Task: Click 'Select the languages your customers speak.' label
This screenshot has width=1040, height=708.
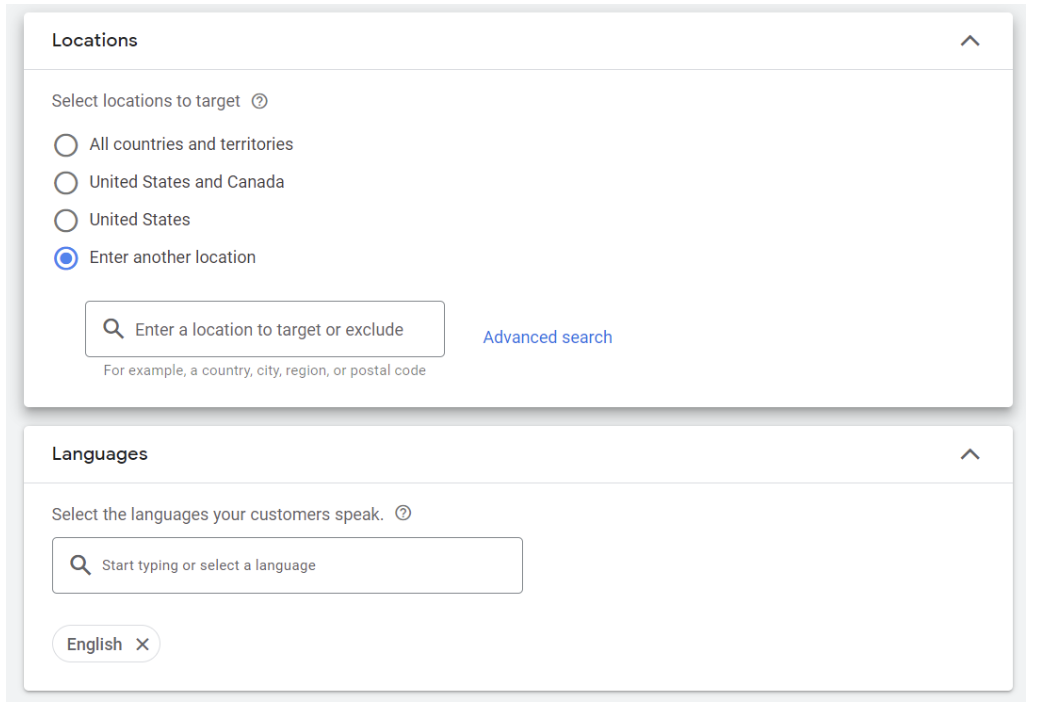Action: (x=218, y=514)
